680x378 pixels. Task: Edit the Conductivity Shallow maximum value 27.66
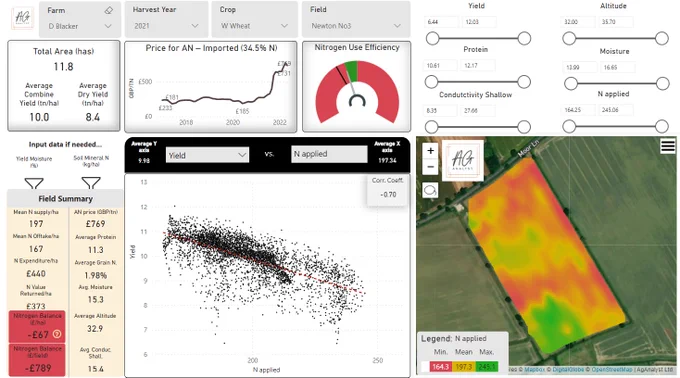478,111
